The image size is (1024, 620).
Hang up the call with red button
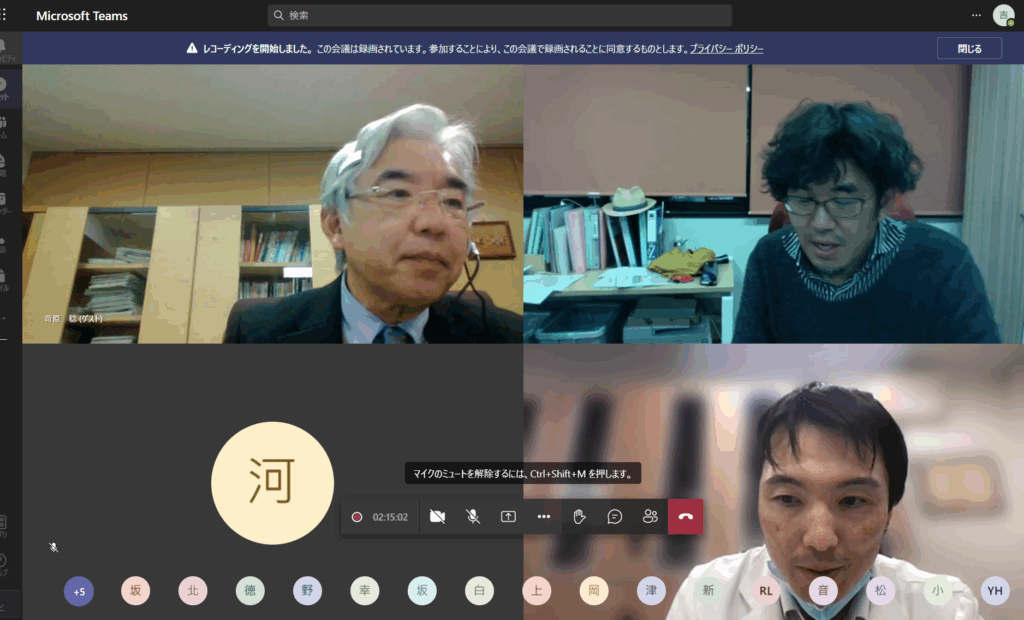coord(685,517)
